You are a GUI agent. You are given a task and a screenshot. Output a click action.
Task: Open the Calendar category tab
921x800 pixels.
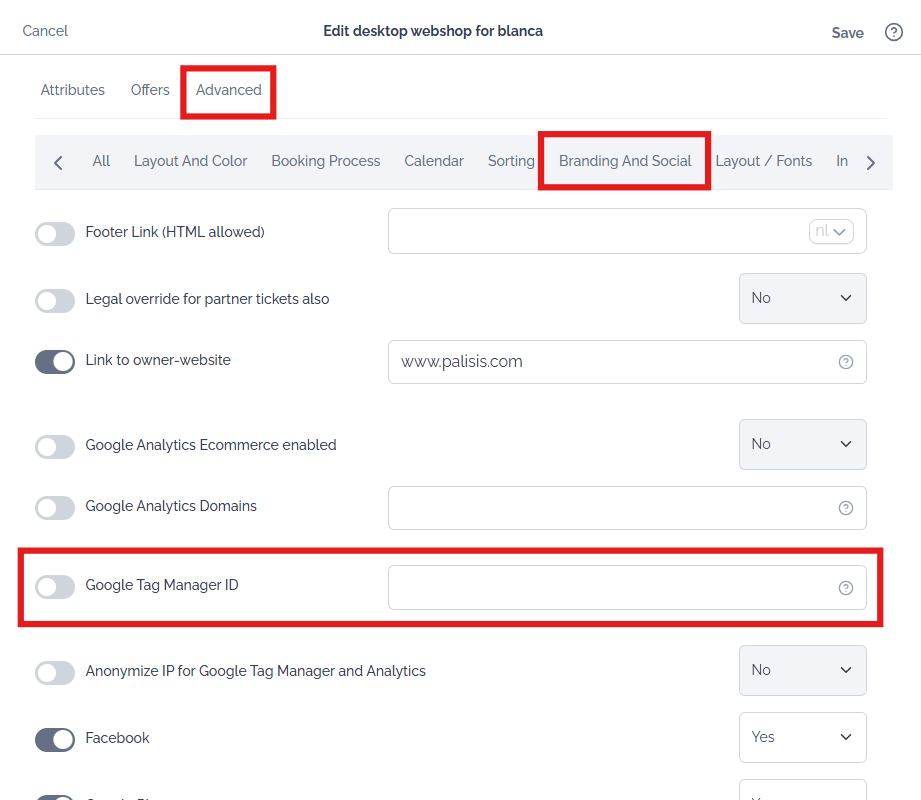433,161
